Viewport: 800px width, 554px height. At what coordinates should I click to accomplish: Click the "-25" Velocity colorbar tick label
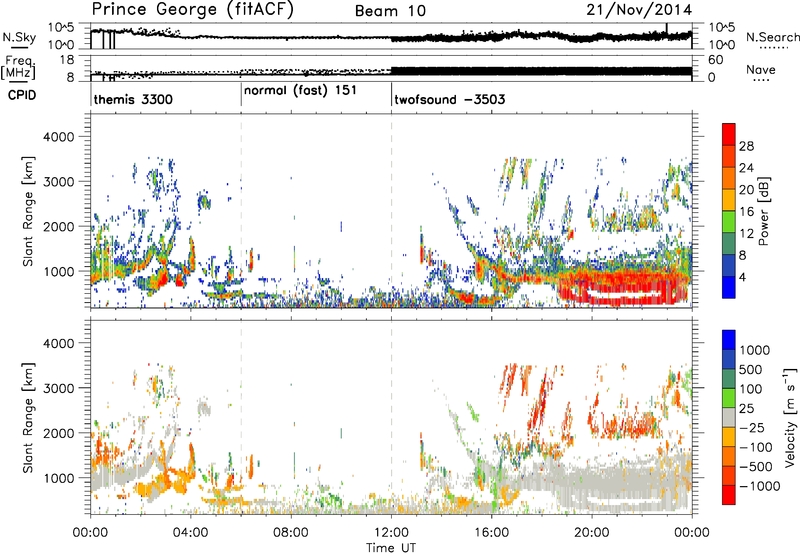752,427
